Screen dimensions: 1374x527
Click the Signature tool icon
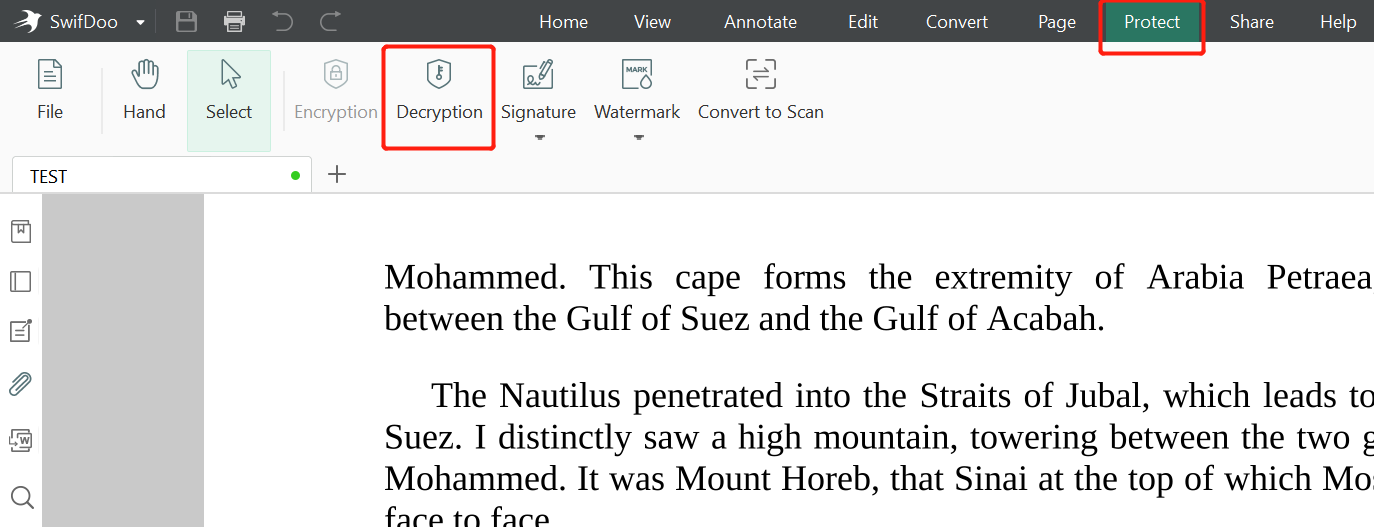pos(538,74)
